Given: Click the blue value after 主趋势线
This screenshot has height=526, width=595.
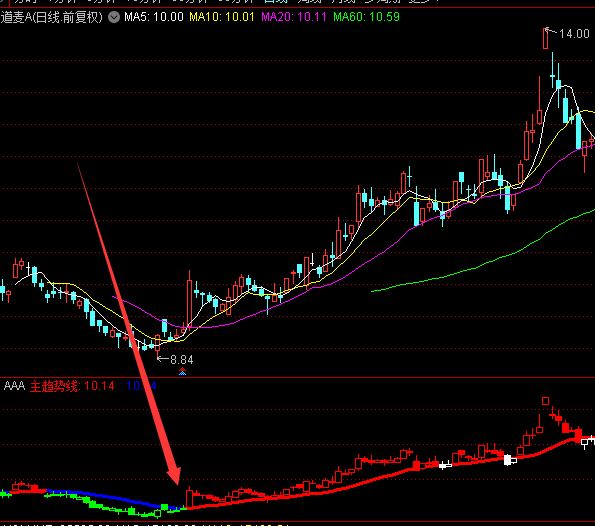Looking at the screenshot, I should (x=141, y=386).
